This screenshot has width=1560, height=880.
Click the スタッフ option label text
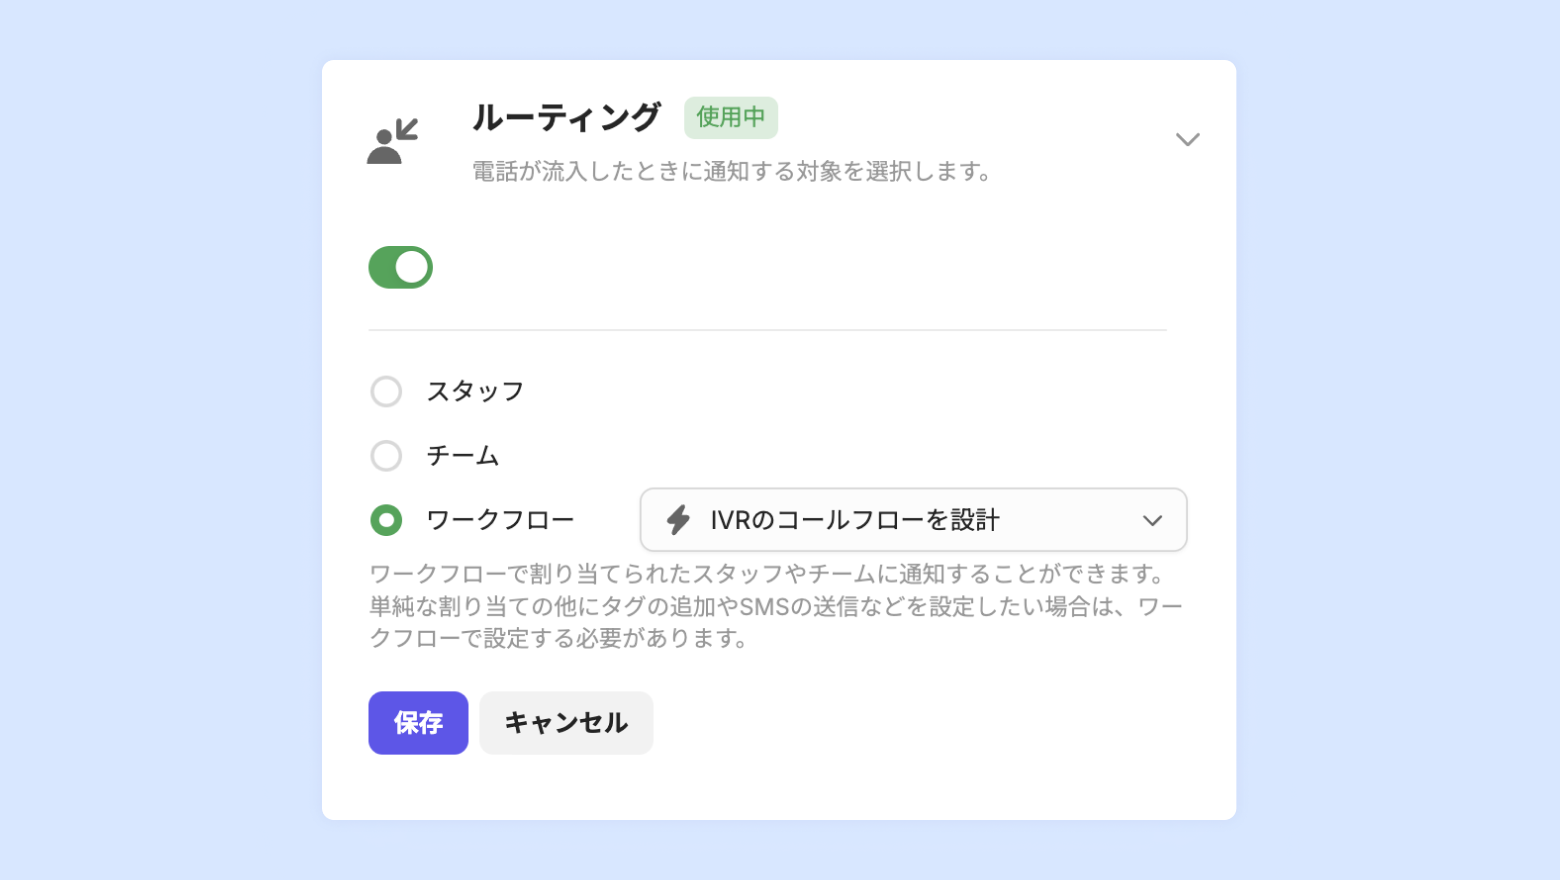coord(475,392)
